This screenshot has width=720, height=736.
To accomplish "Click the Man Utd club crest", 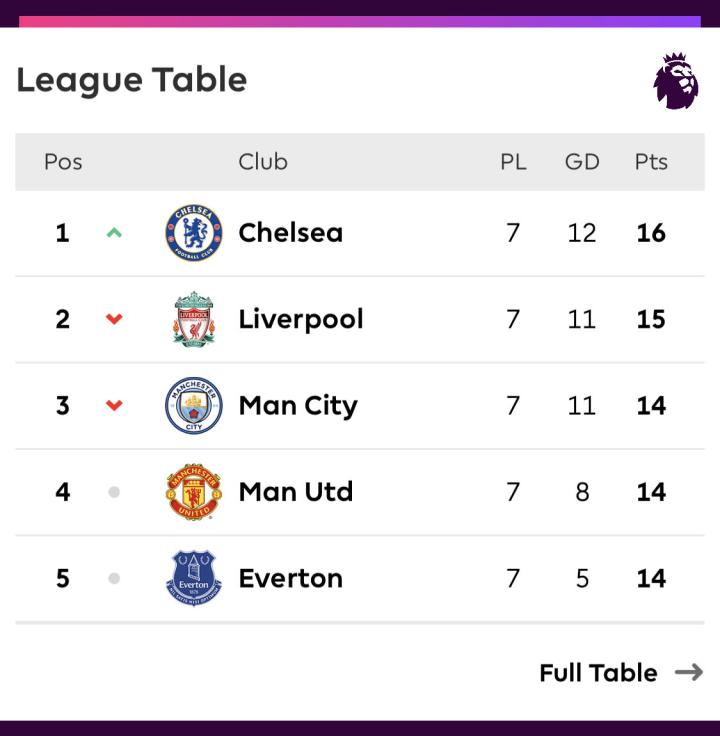I will [194, 492].
